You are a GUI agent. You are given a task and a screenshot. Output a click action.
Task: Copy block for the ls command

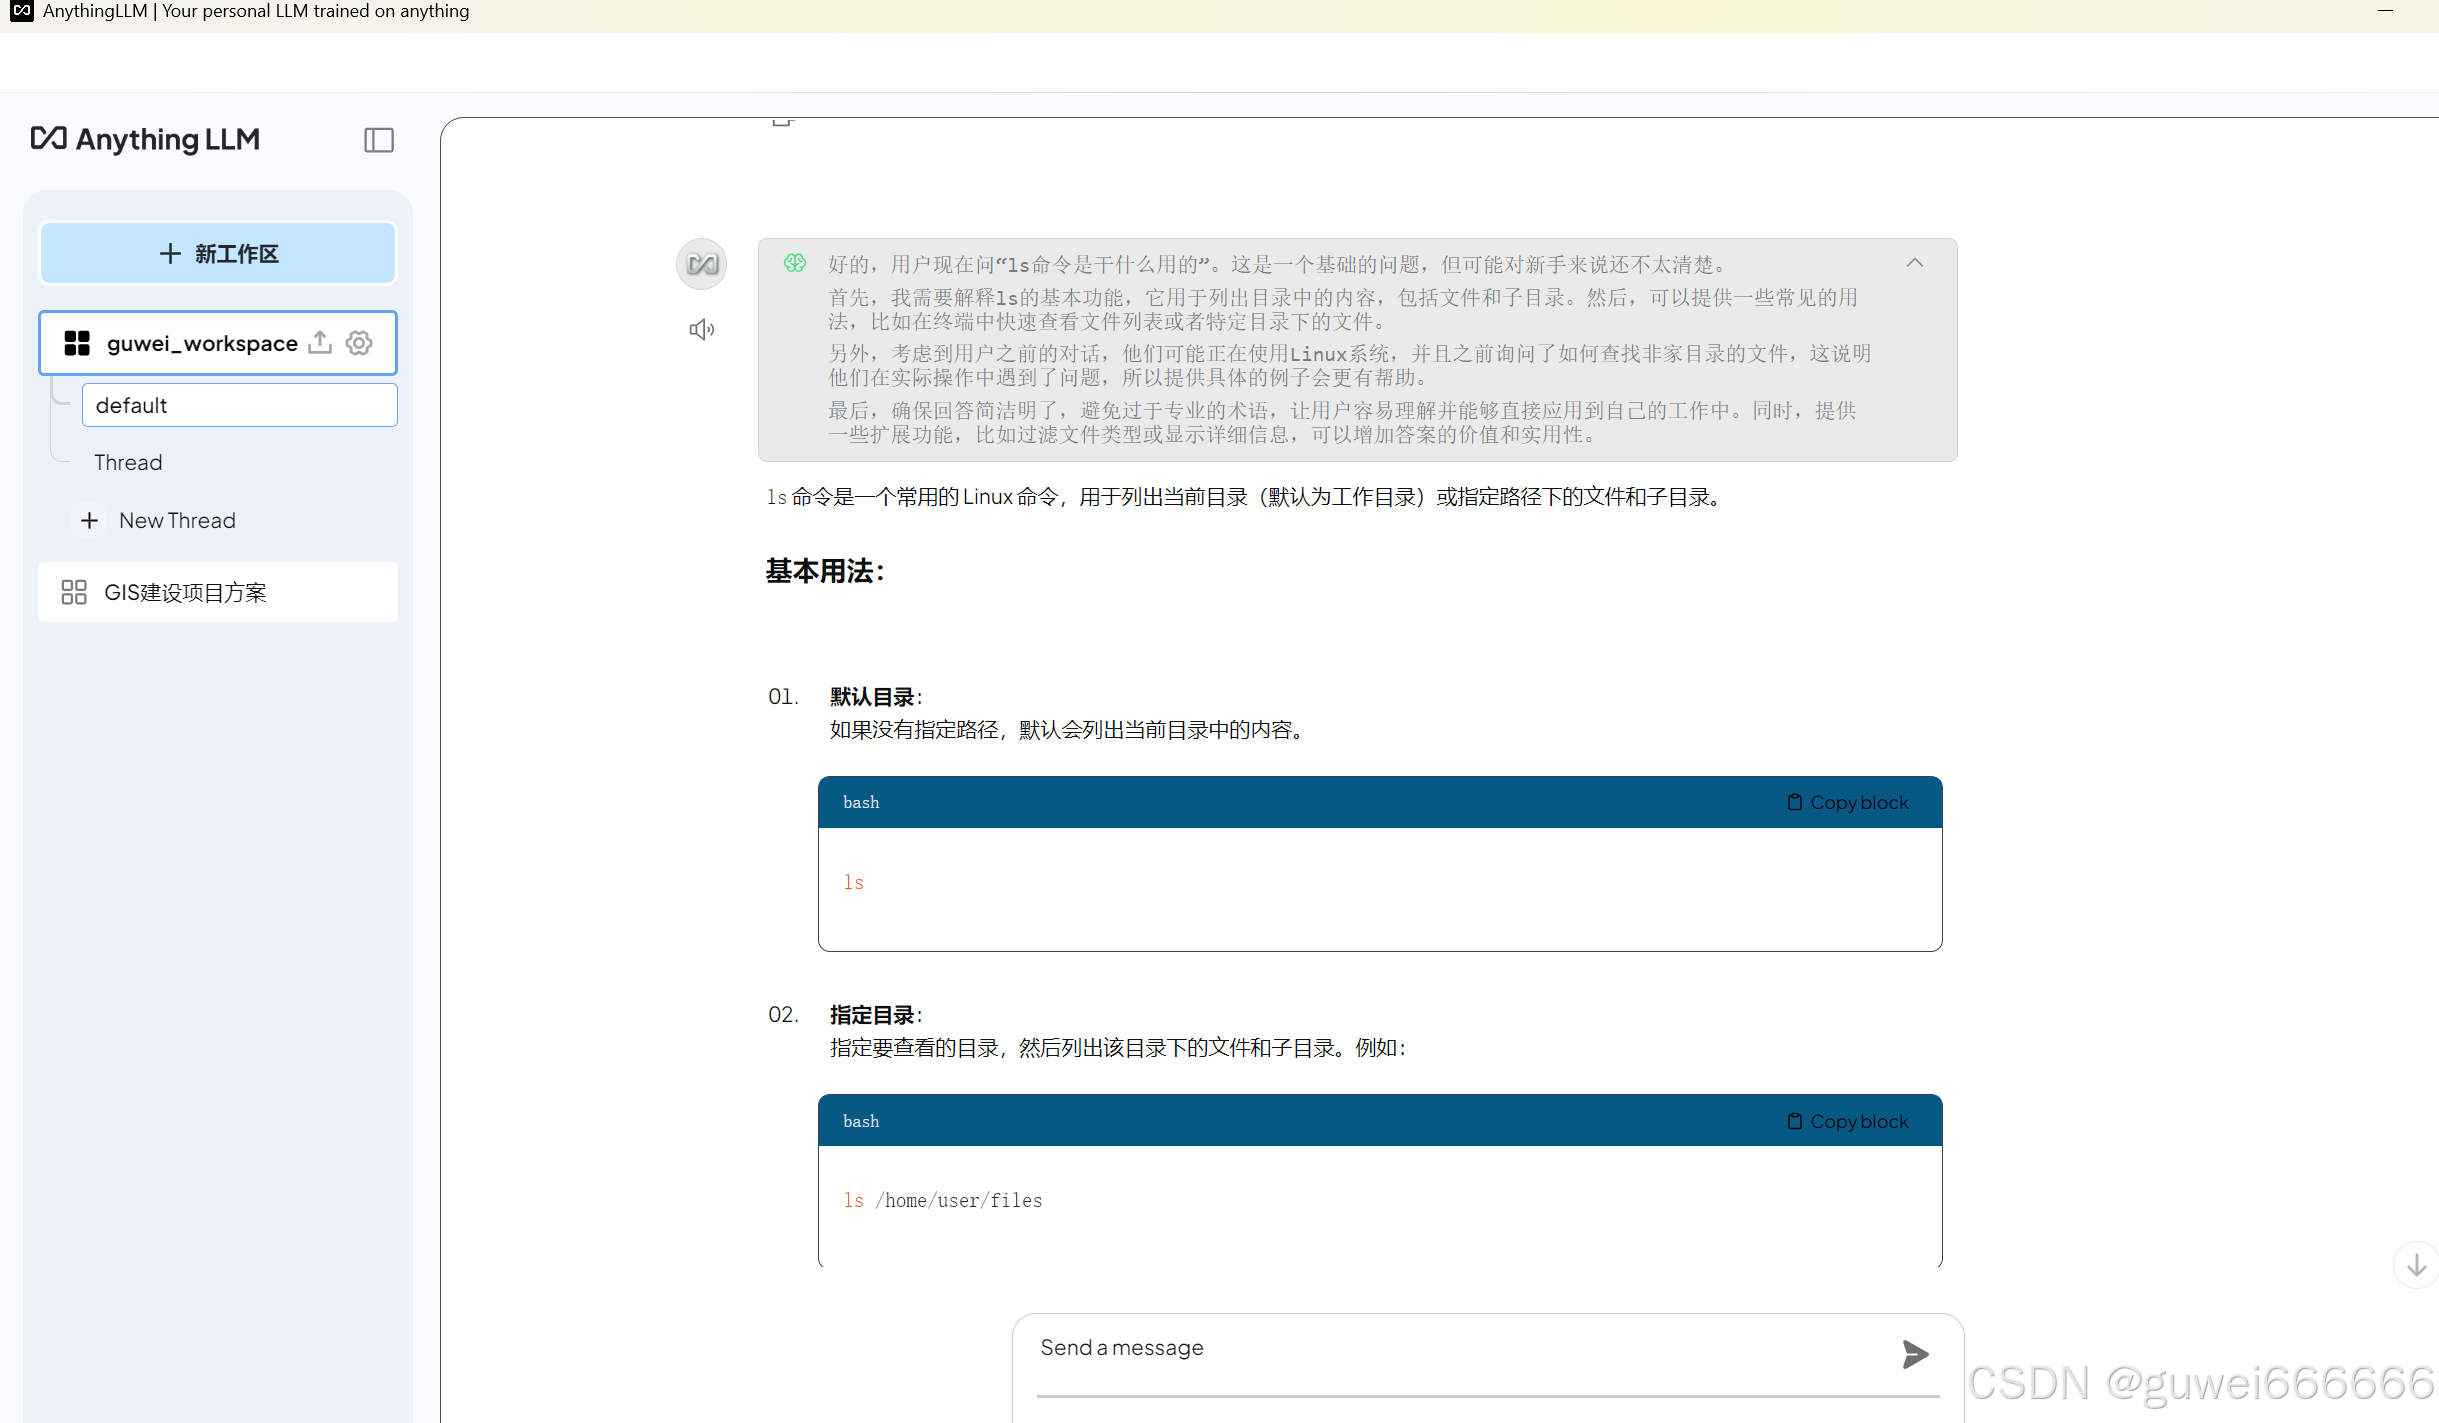tap(1848, 802)
